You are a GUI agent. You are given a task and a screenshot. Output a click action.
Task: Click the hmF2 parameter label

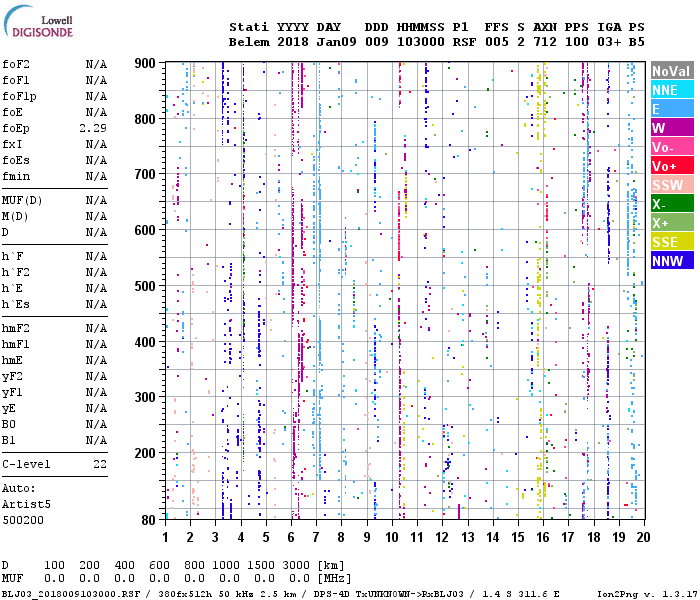point(16,329)
